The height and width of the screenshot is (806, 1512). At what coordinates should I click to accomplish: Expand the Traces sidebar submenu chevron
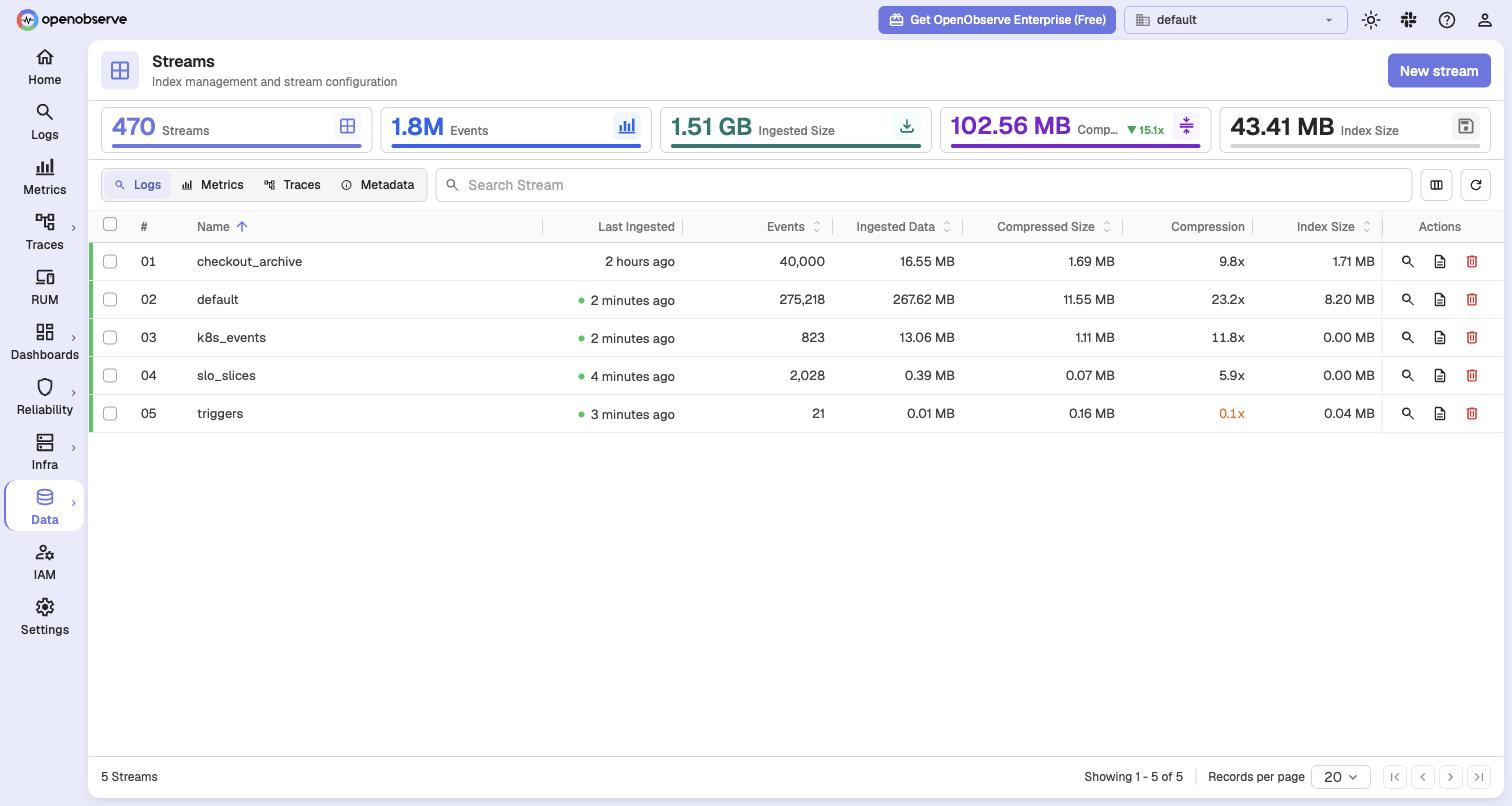click(73, 228)
